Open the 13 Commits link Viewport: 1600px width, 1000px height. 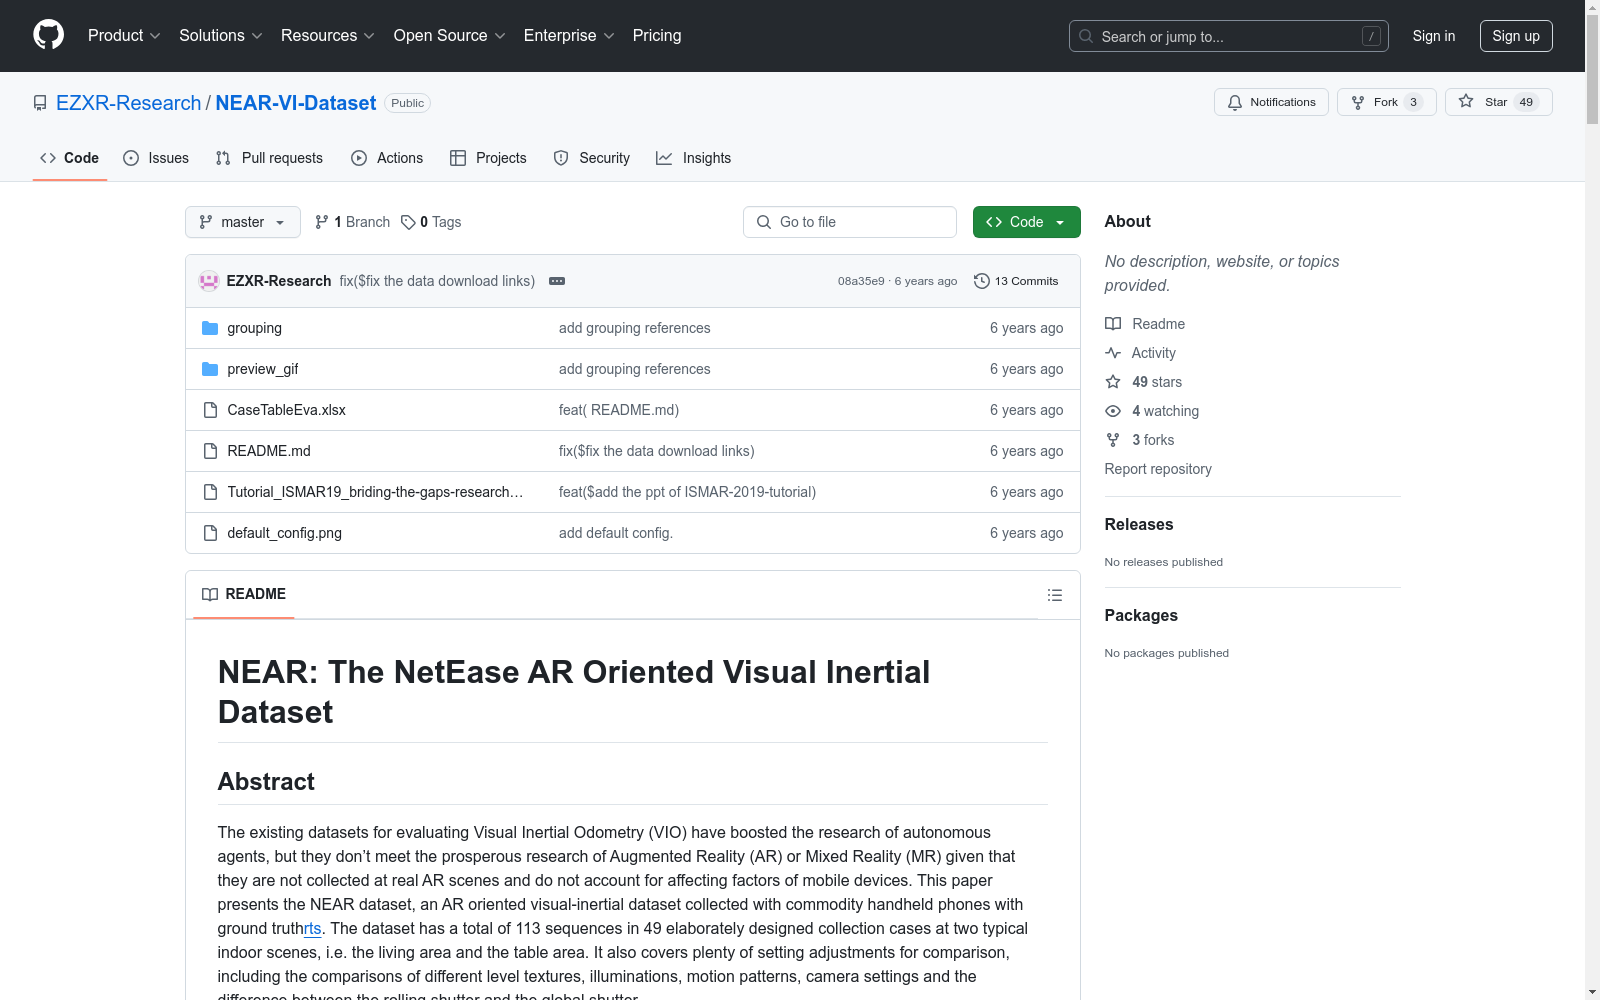tap(1016, 281)
